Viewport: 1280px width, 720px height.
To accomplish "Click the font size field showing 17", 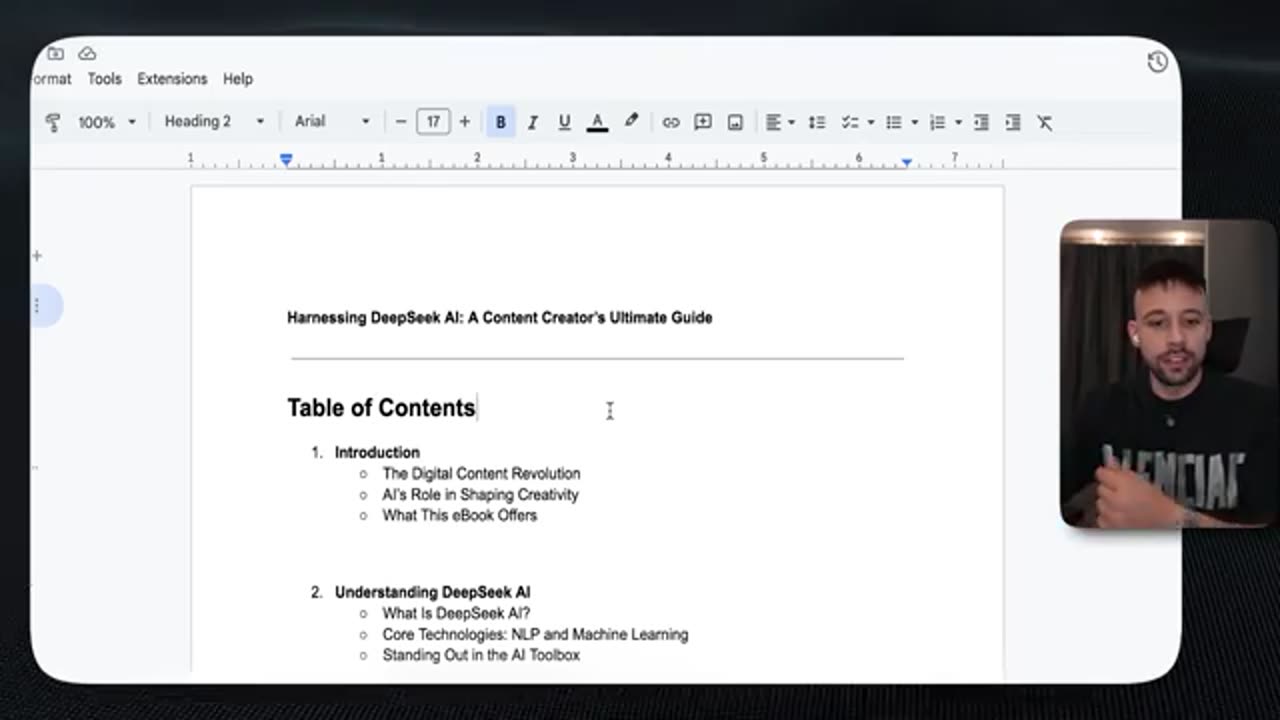I will pyautogui.click(x=433, y=122).
